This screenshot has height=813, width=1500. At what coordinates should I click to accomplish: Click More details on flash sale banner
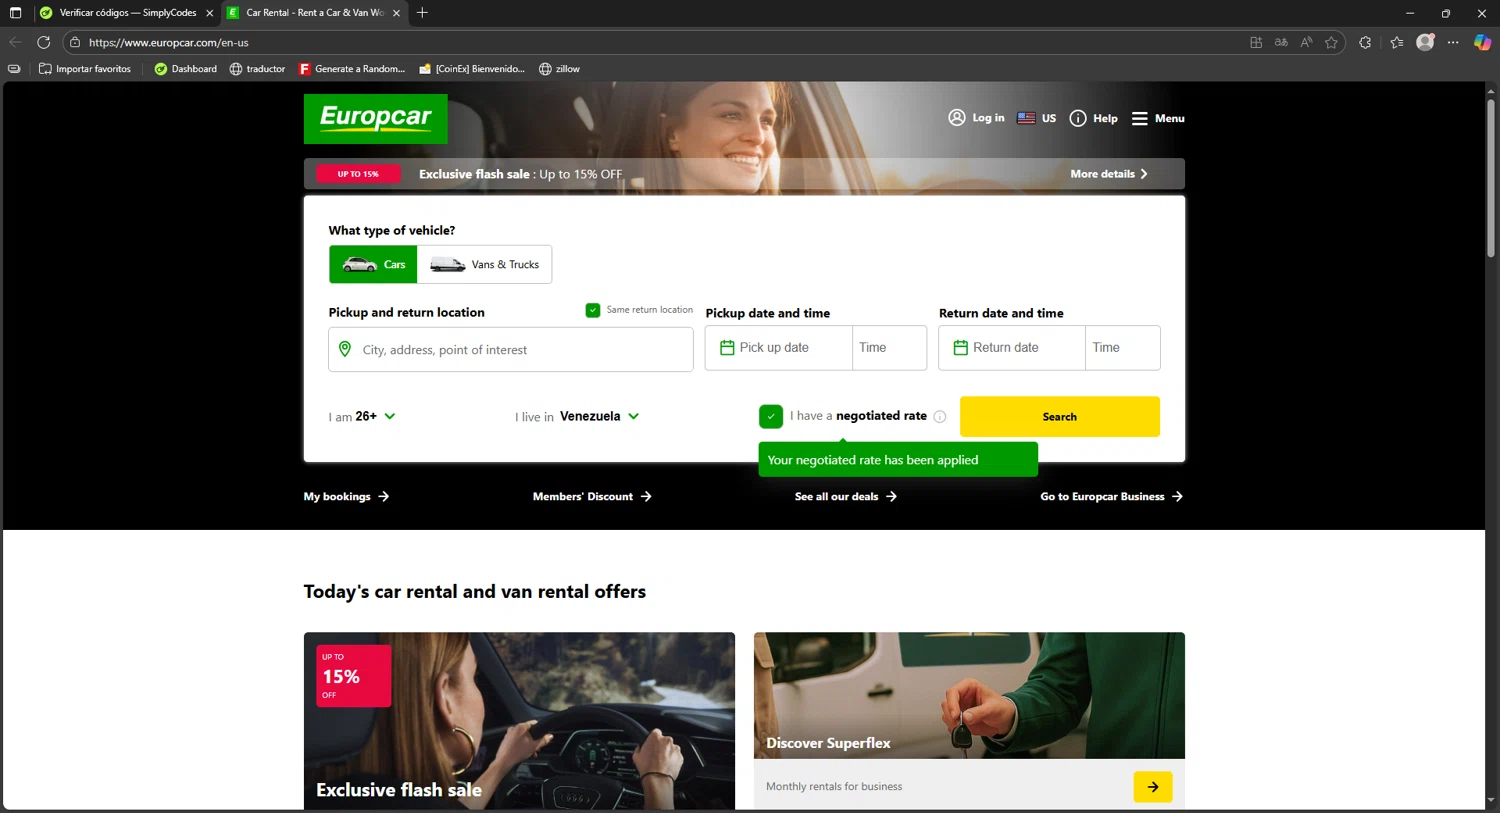[x=1109, y=174]
